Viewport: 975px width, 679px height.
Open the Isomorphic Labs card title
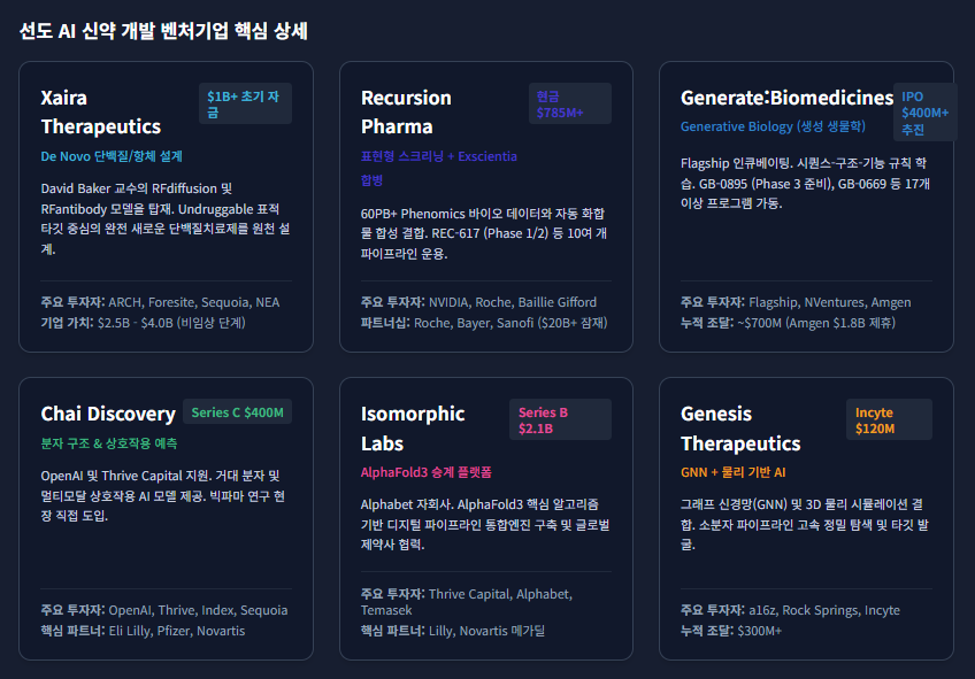click(413, 428)
